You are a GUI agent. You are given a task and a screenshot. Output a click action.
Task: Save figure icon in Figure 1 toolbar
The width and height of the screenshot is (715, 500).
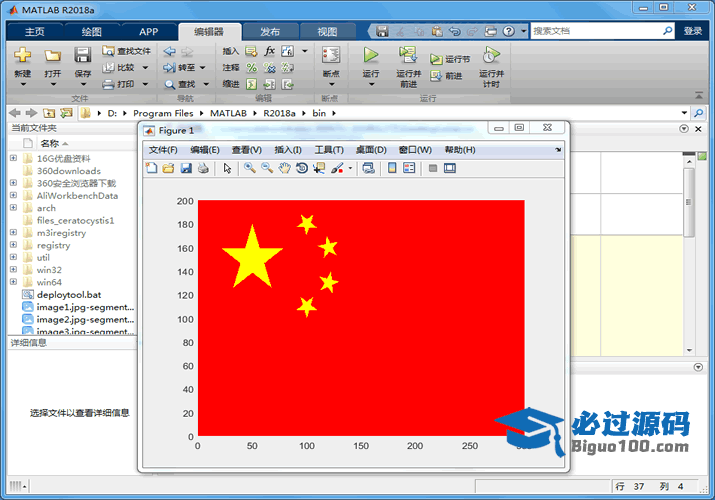click(186, 168)
